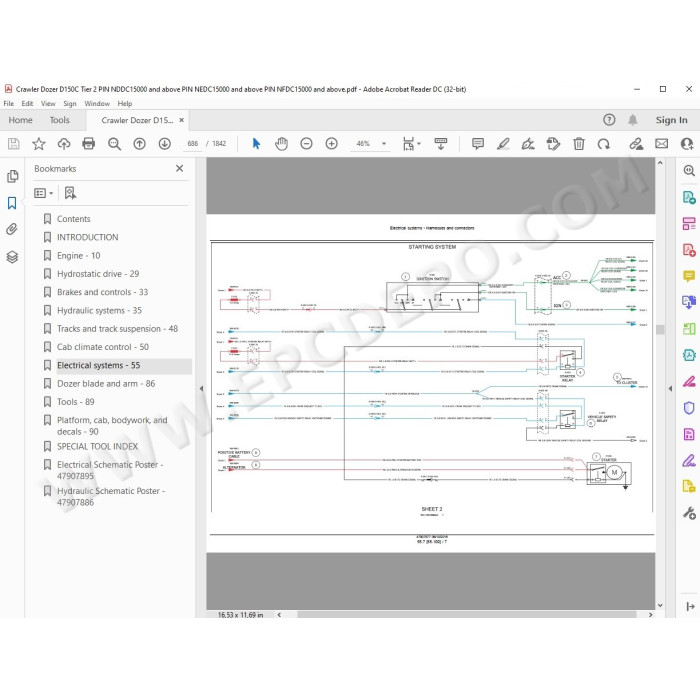Jump to Hydrostatic drive - 29 bookmark
This screenshot has width=700, height=700.
pyautogui.click(x=98, y=274)
